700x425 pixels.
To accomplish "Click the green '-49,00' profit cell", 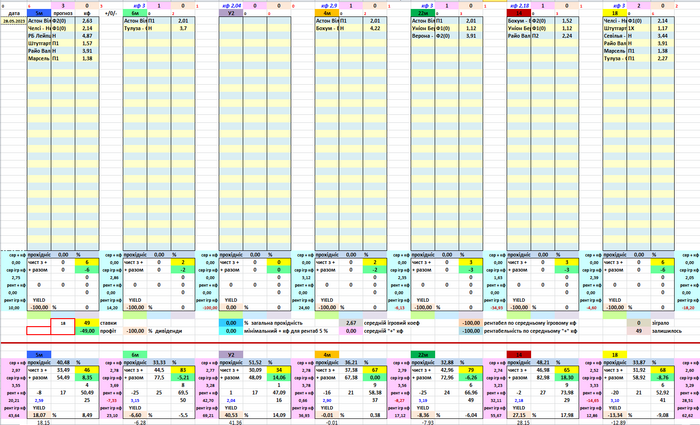I will tap(87, 331).
